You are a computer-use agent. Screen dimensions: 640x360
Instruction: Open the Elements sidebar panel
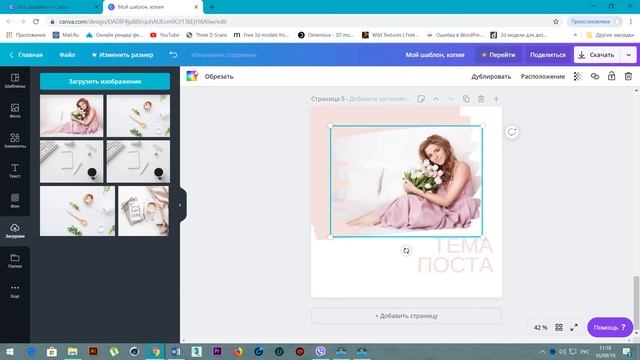click(15, 140)
